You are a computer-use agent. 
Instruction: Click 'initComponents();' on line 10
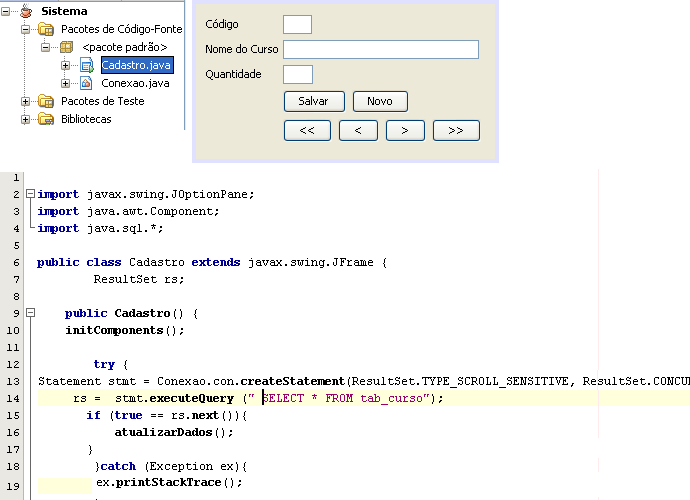point(125,330)
